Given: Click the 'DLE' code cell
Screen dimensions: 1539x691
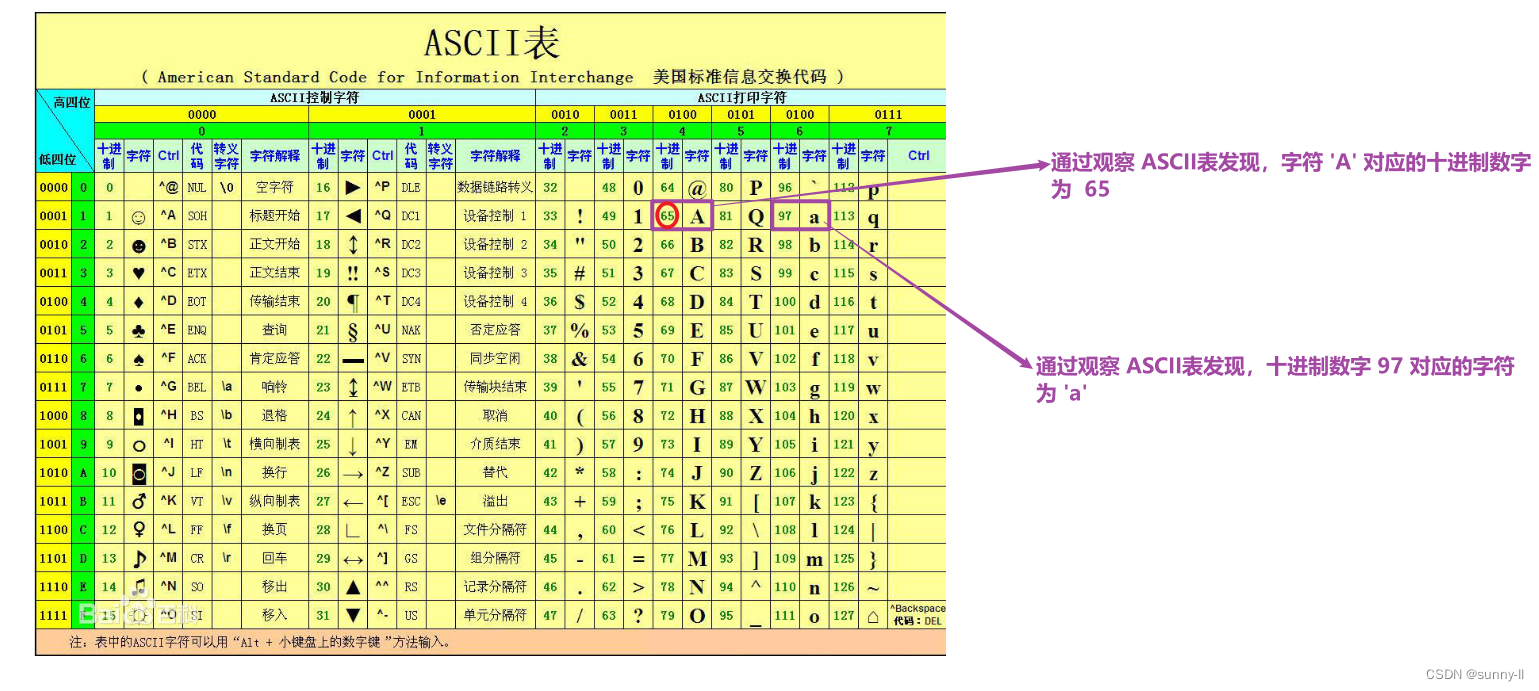Looking at the screenshot, I should [x=411, y=187].
